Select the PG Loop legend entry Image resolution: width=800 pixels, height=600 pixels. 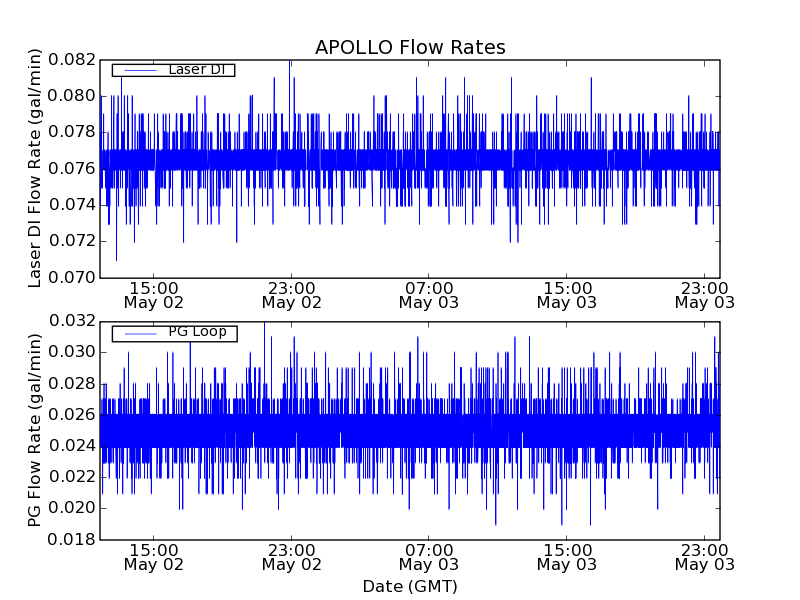(x=196, y=332)
